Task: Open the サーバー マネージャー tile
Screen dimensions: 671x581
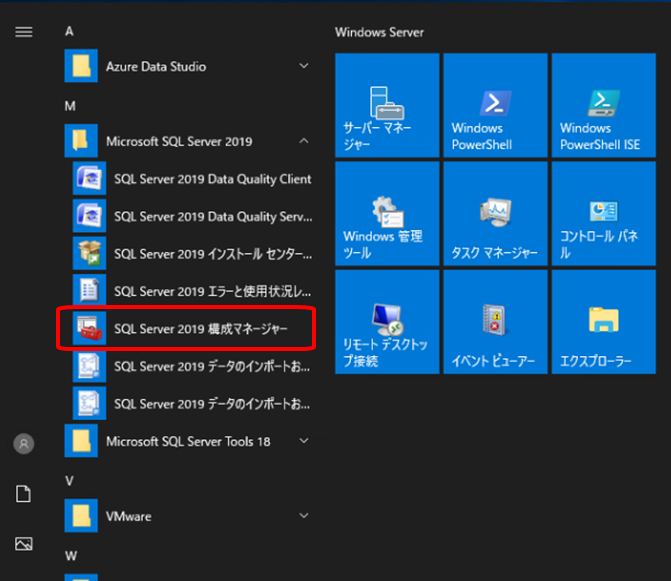Action: pos(387,105)
